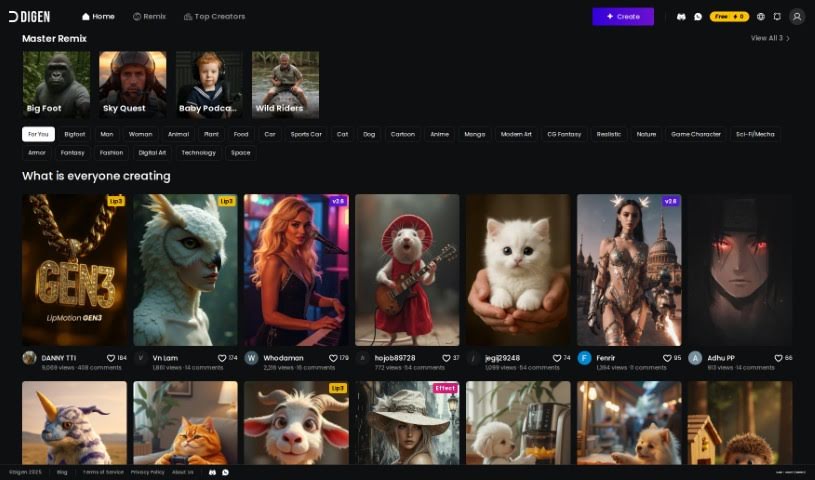Click the Create button

tap(623, 17)
